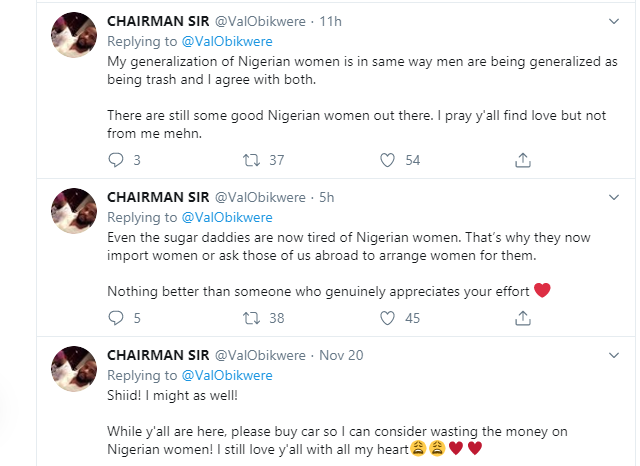Screen dimensions: 640x466
Task: Retweet the tweet with 37 retweets
Action: click(253, 160)
